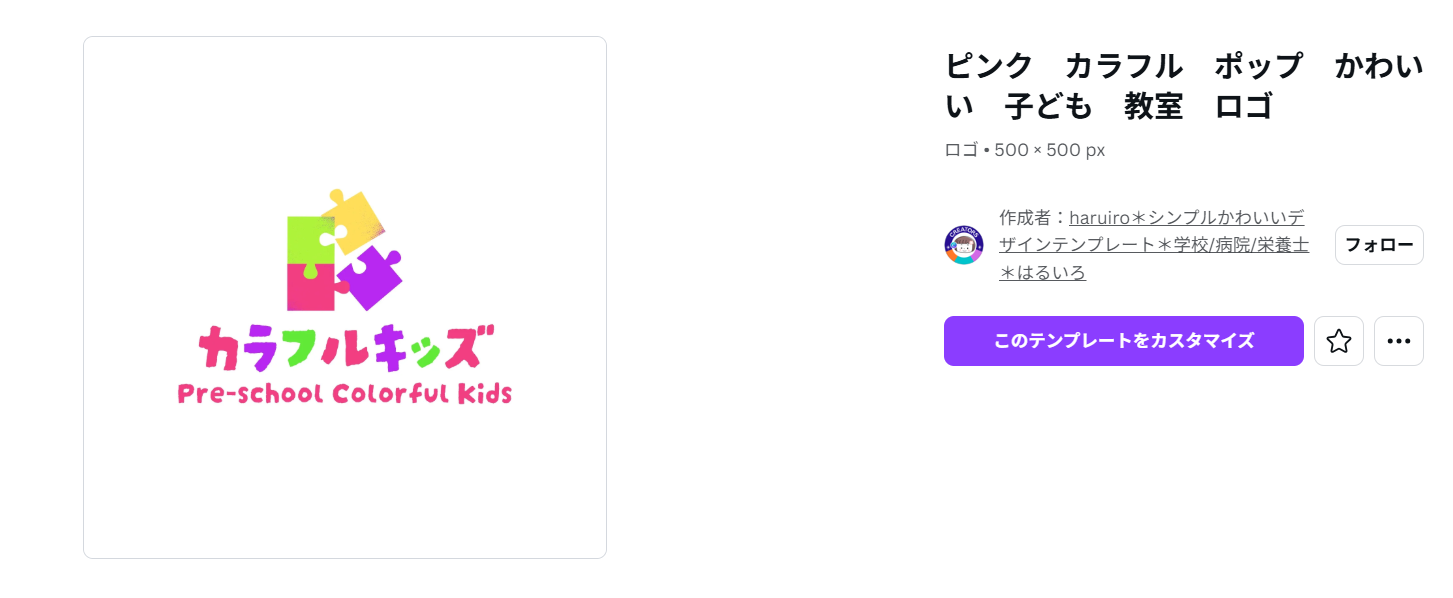The height and width of the screenshot is (598, 1453).
Task: Click the 作成者： label before creator name
Action: pyautogui.click(x=1034, y=217)
